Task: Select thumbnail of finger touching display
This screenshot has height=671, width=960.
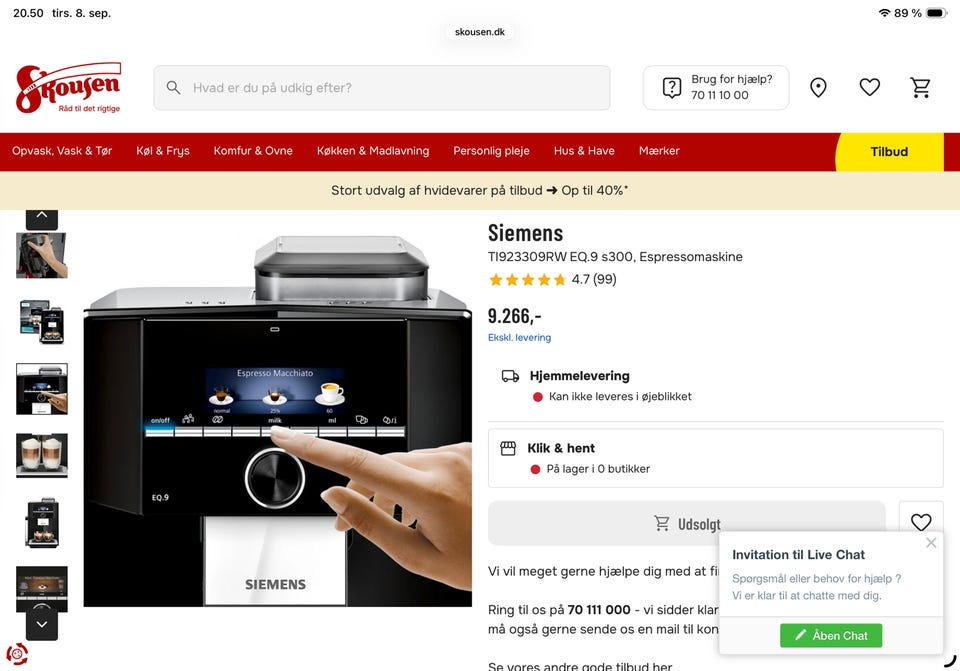Action: point(42,389)
